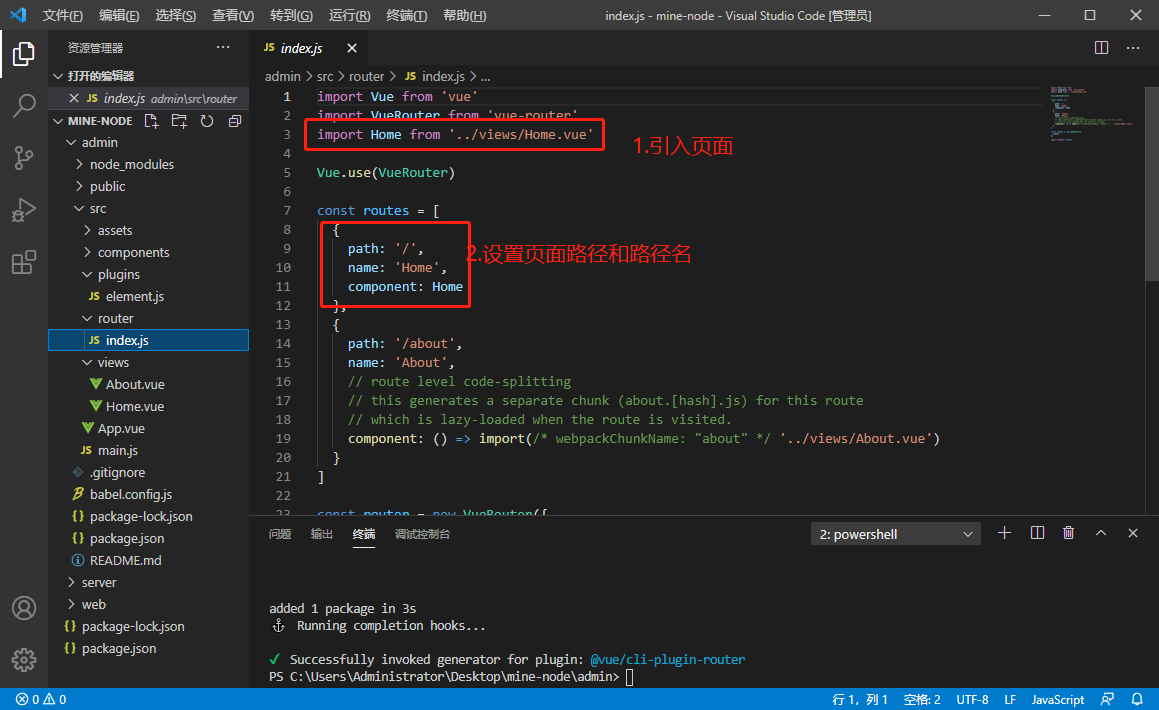Create a new file via Explorer's New File icon
The height and width of the screenshot is (710, 1159).
point(151,120)
